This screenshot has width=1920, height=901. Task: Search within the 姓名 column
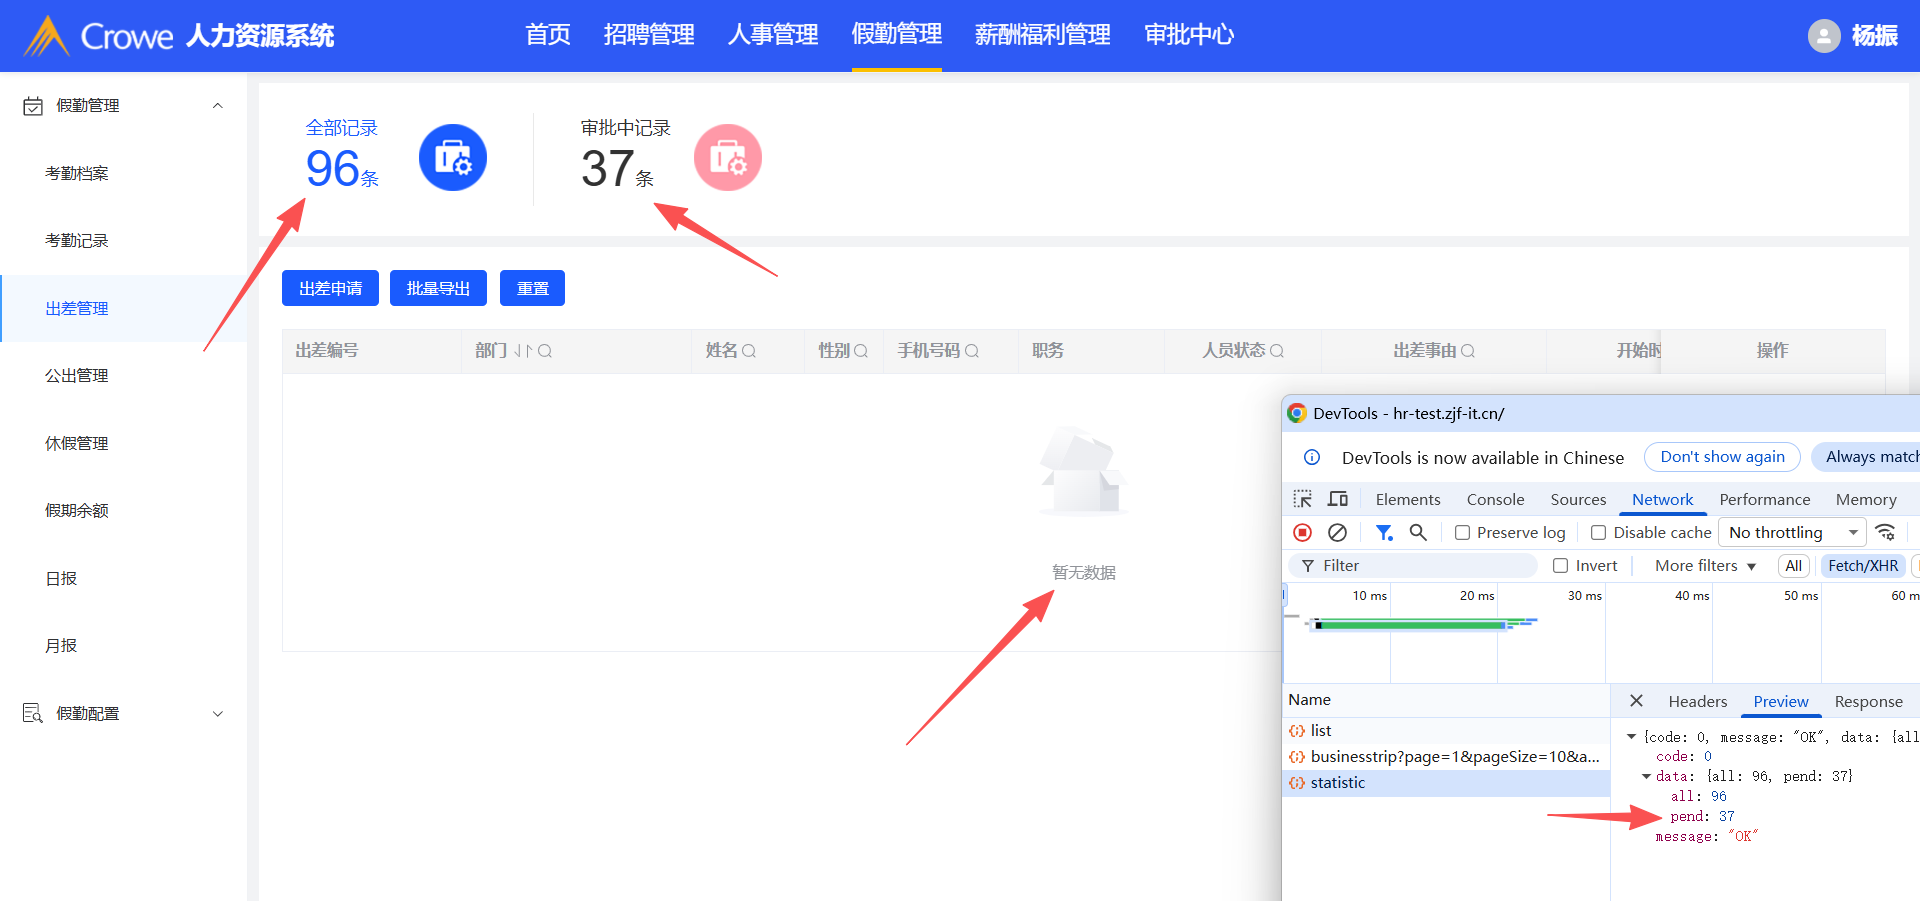(749, 351)
